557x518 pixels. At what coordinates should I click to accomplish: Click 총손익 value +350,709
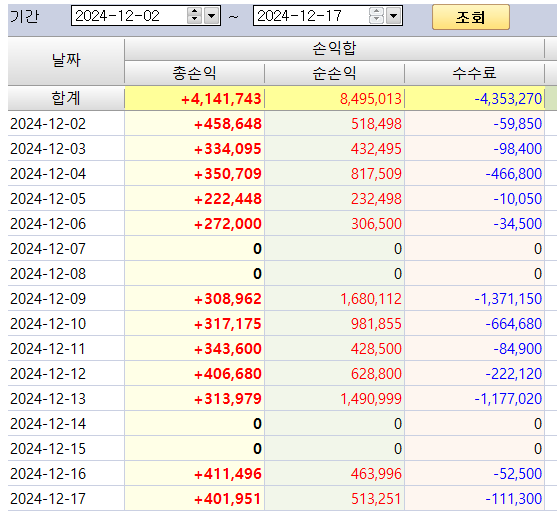tap(228, 174)
